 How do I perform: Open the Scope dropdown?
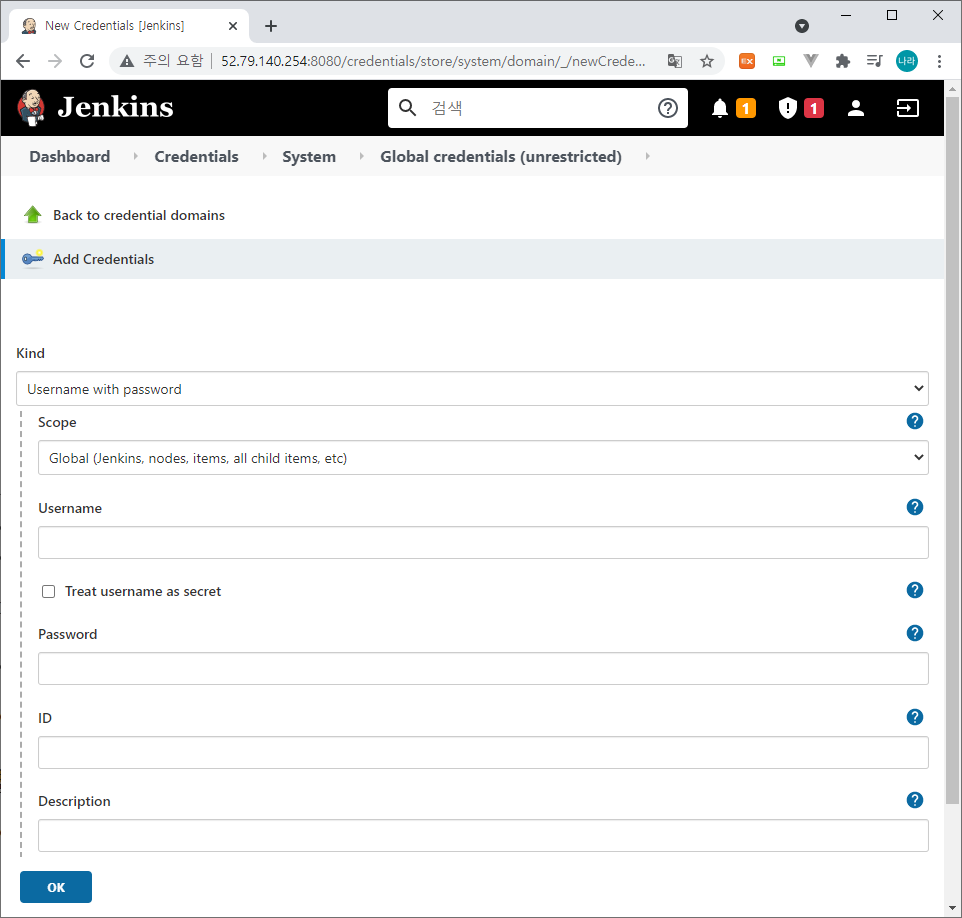click(483, 457)
